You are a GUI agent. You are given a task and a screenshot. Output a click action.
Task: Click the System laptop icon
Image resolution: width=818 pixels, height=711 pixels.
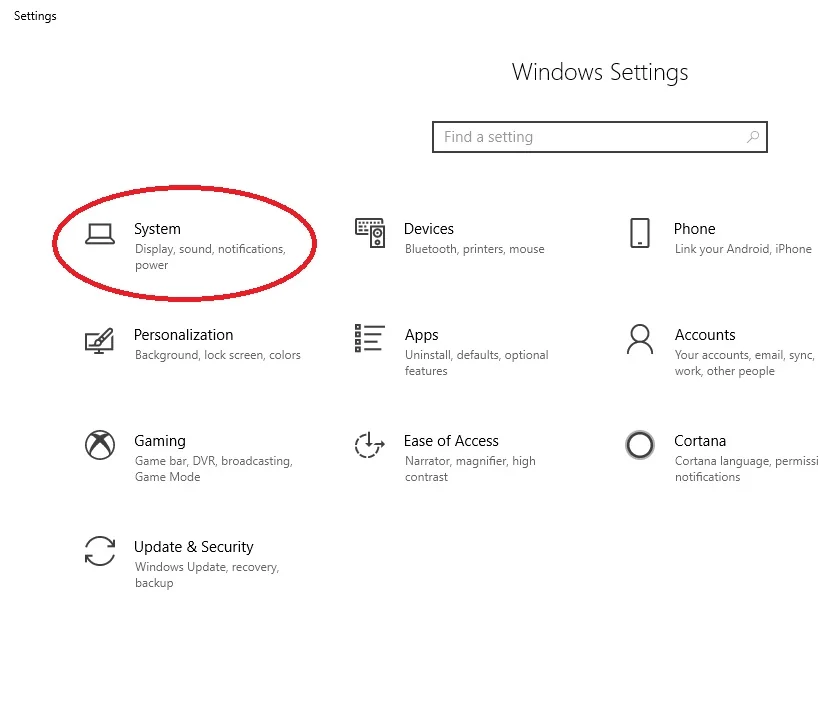100,234
